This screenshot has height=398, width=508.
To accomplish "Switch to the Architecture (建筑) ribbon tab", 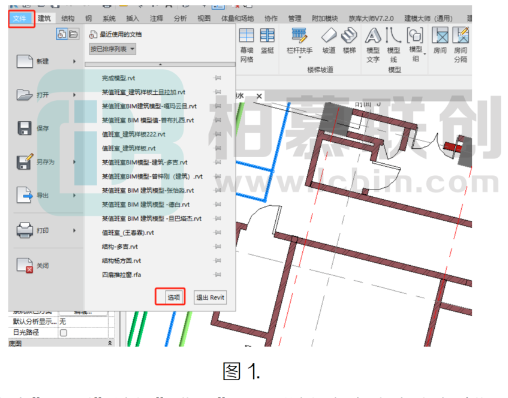I will (44, 18).
